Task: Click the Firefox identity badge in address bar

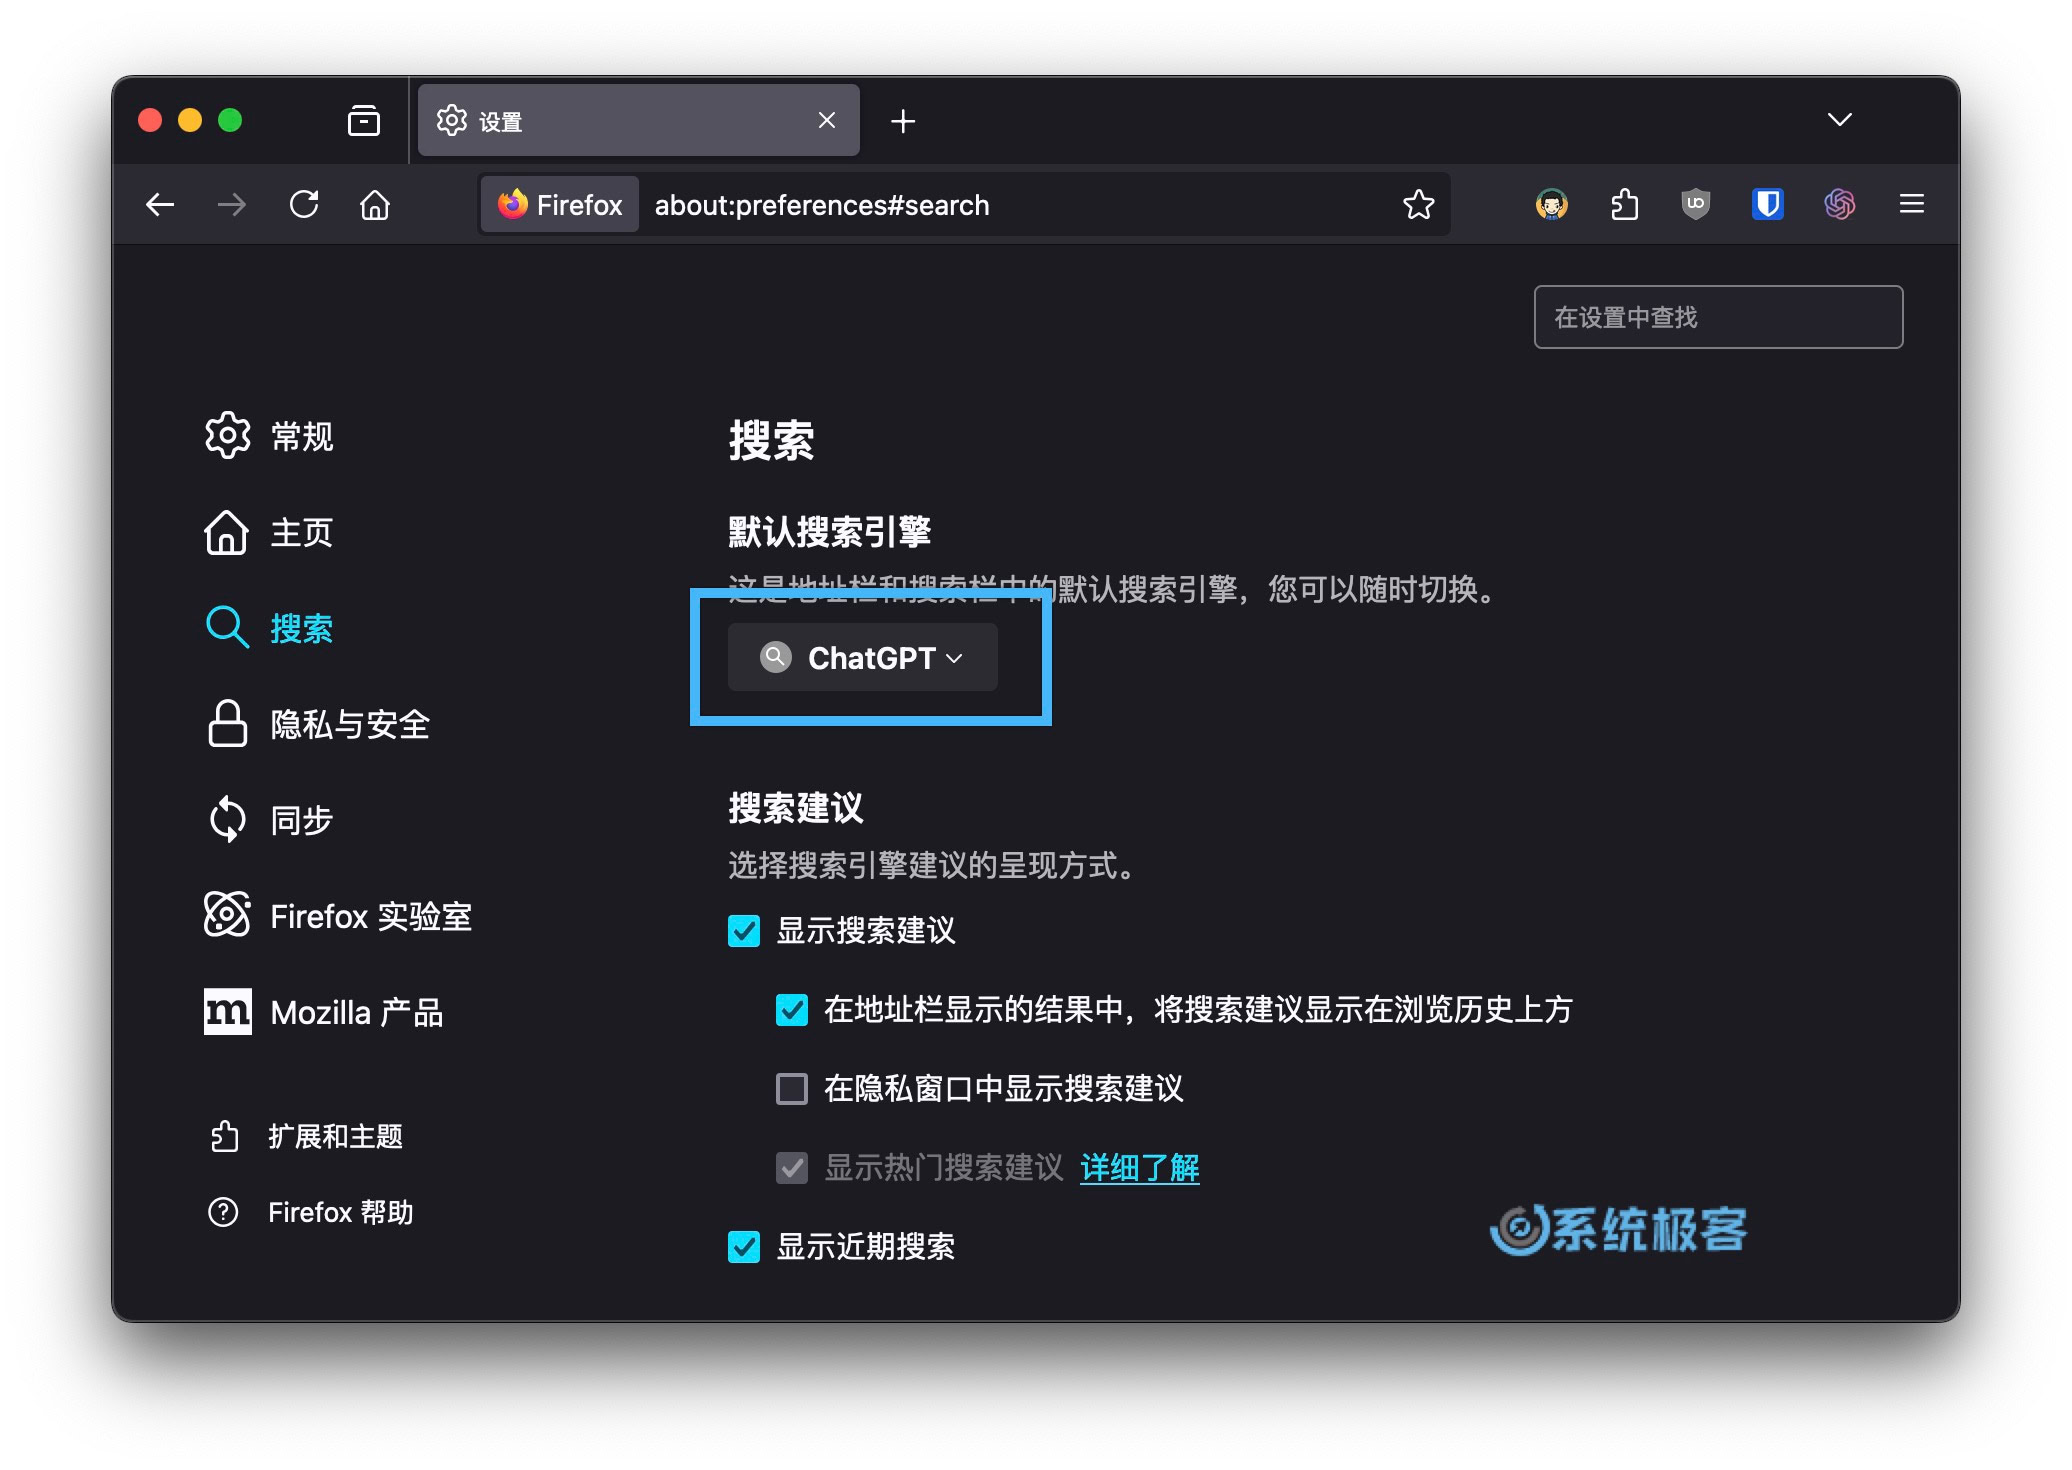Action: point(561,205)
